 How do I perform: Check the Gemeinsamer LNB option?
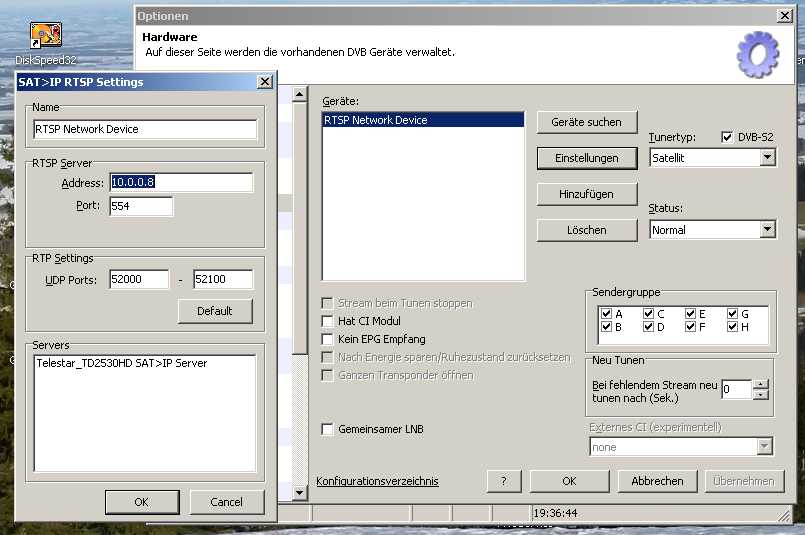pos(327,429)
